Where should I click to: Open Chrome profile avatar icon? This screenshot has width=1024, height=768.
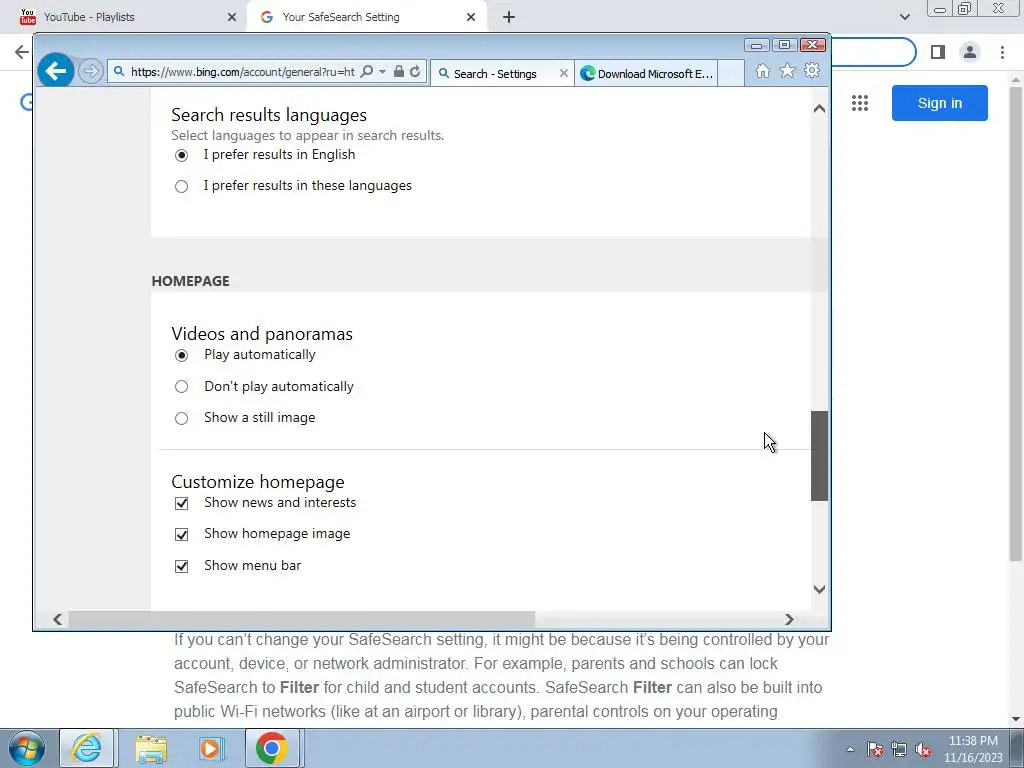pyautogui.click(x=970, y=52)
